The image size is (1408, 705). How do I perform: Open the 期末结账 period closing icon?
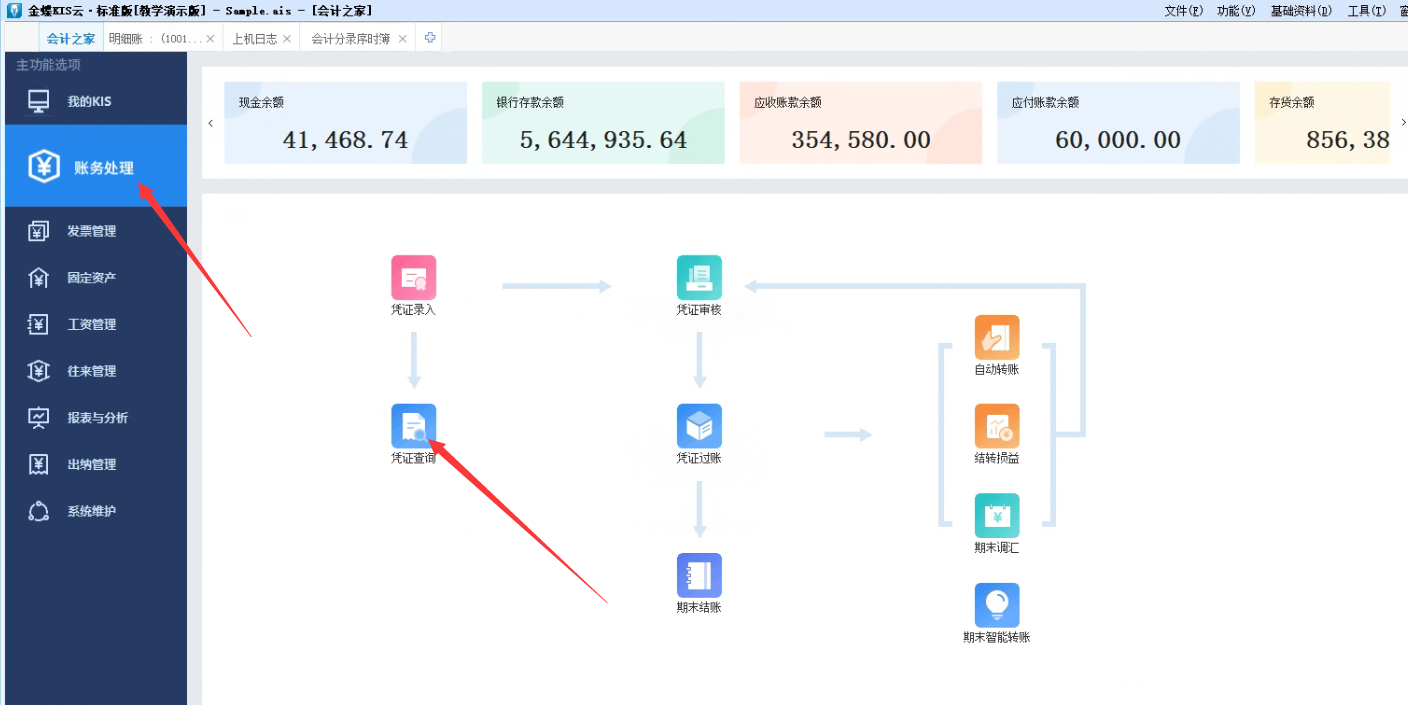699,576
